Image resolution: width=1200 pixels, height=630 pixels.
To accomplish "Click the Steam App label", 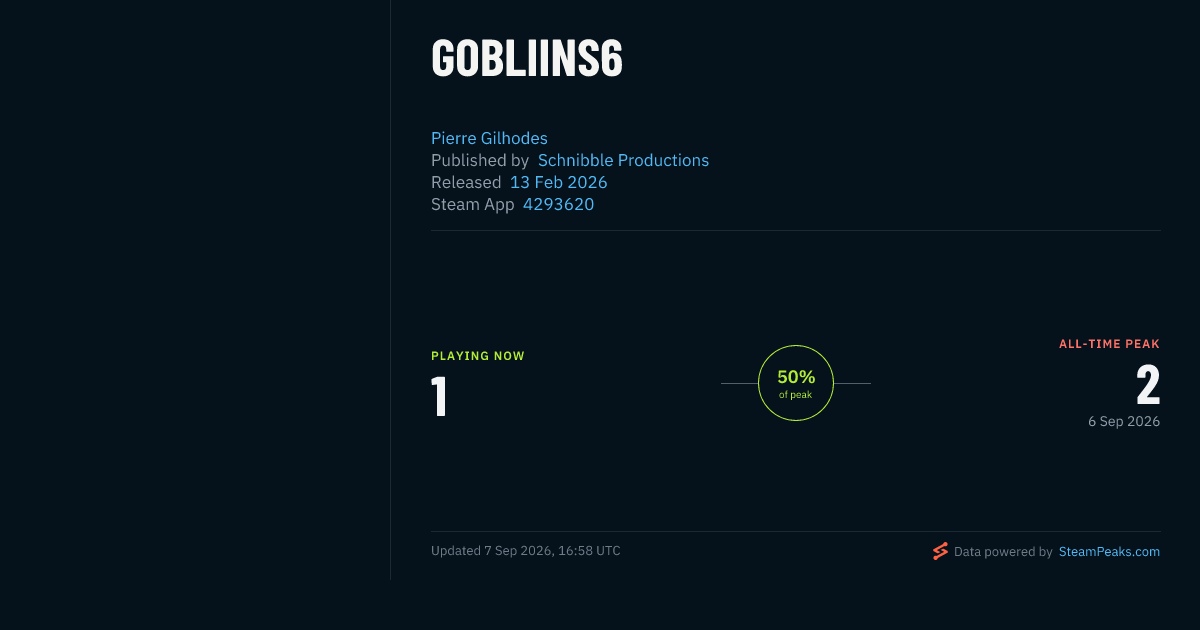I will click(x=473, y=204).
